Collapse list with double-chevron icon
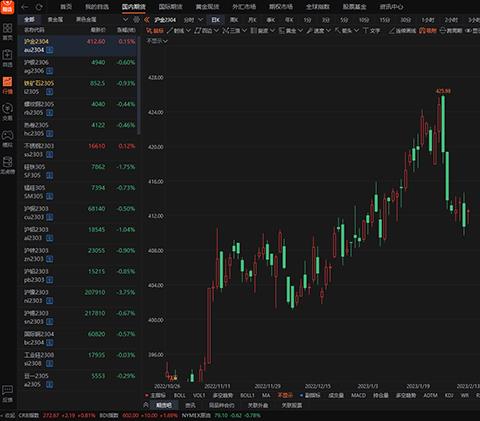Screen dimensions: 480x421 (x=147, y=20)
